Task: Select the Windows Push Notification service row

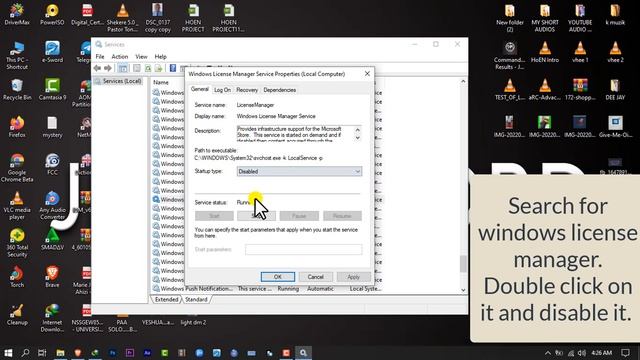Action: click(267, 289)
